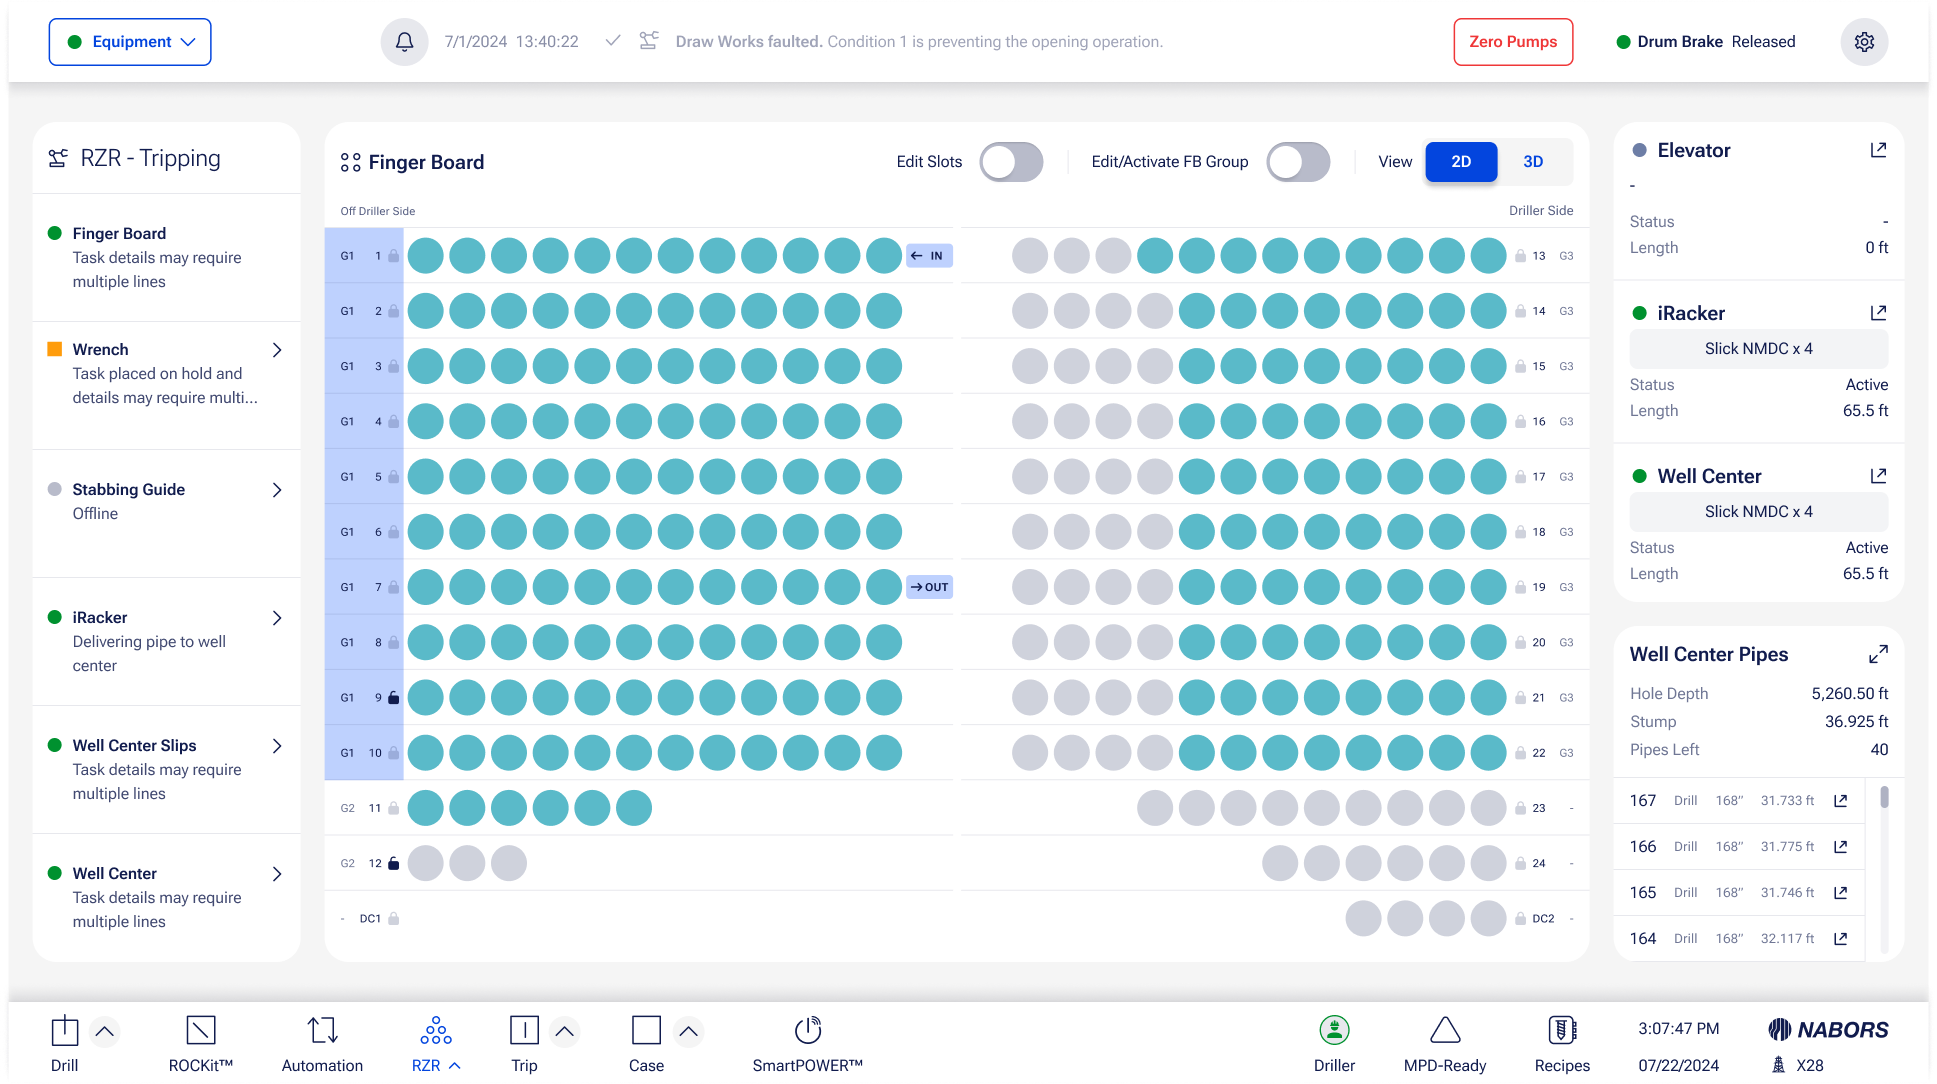
Task: Expand the Wrench task chevron
Action: tap(277, 350)
